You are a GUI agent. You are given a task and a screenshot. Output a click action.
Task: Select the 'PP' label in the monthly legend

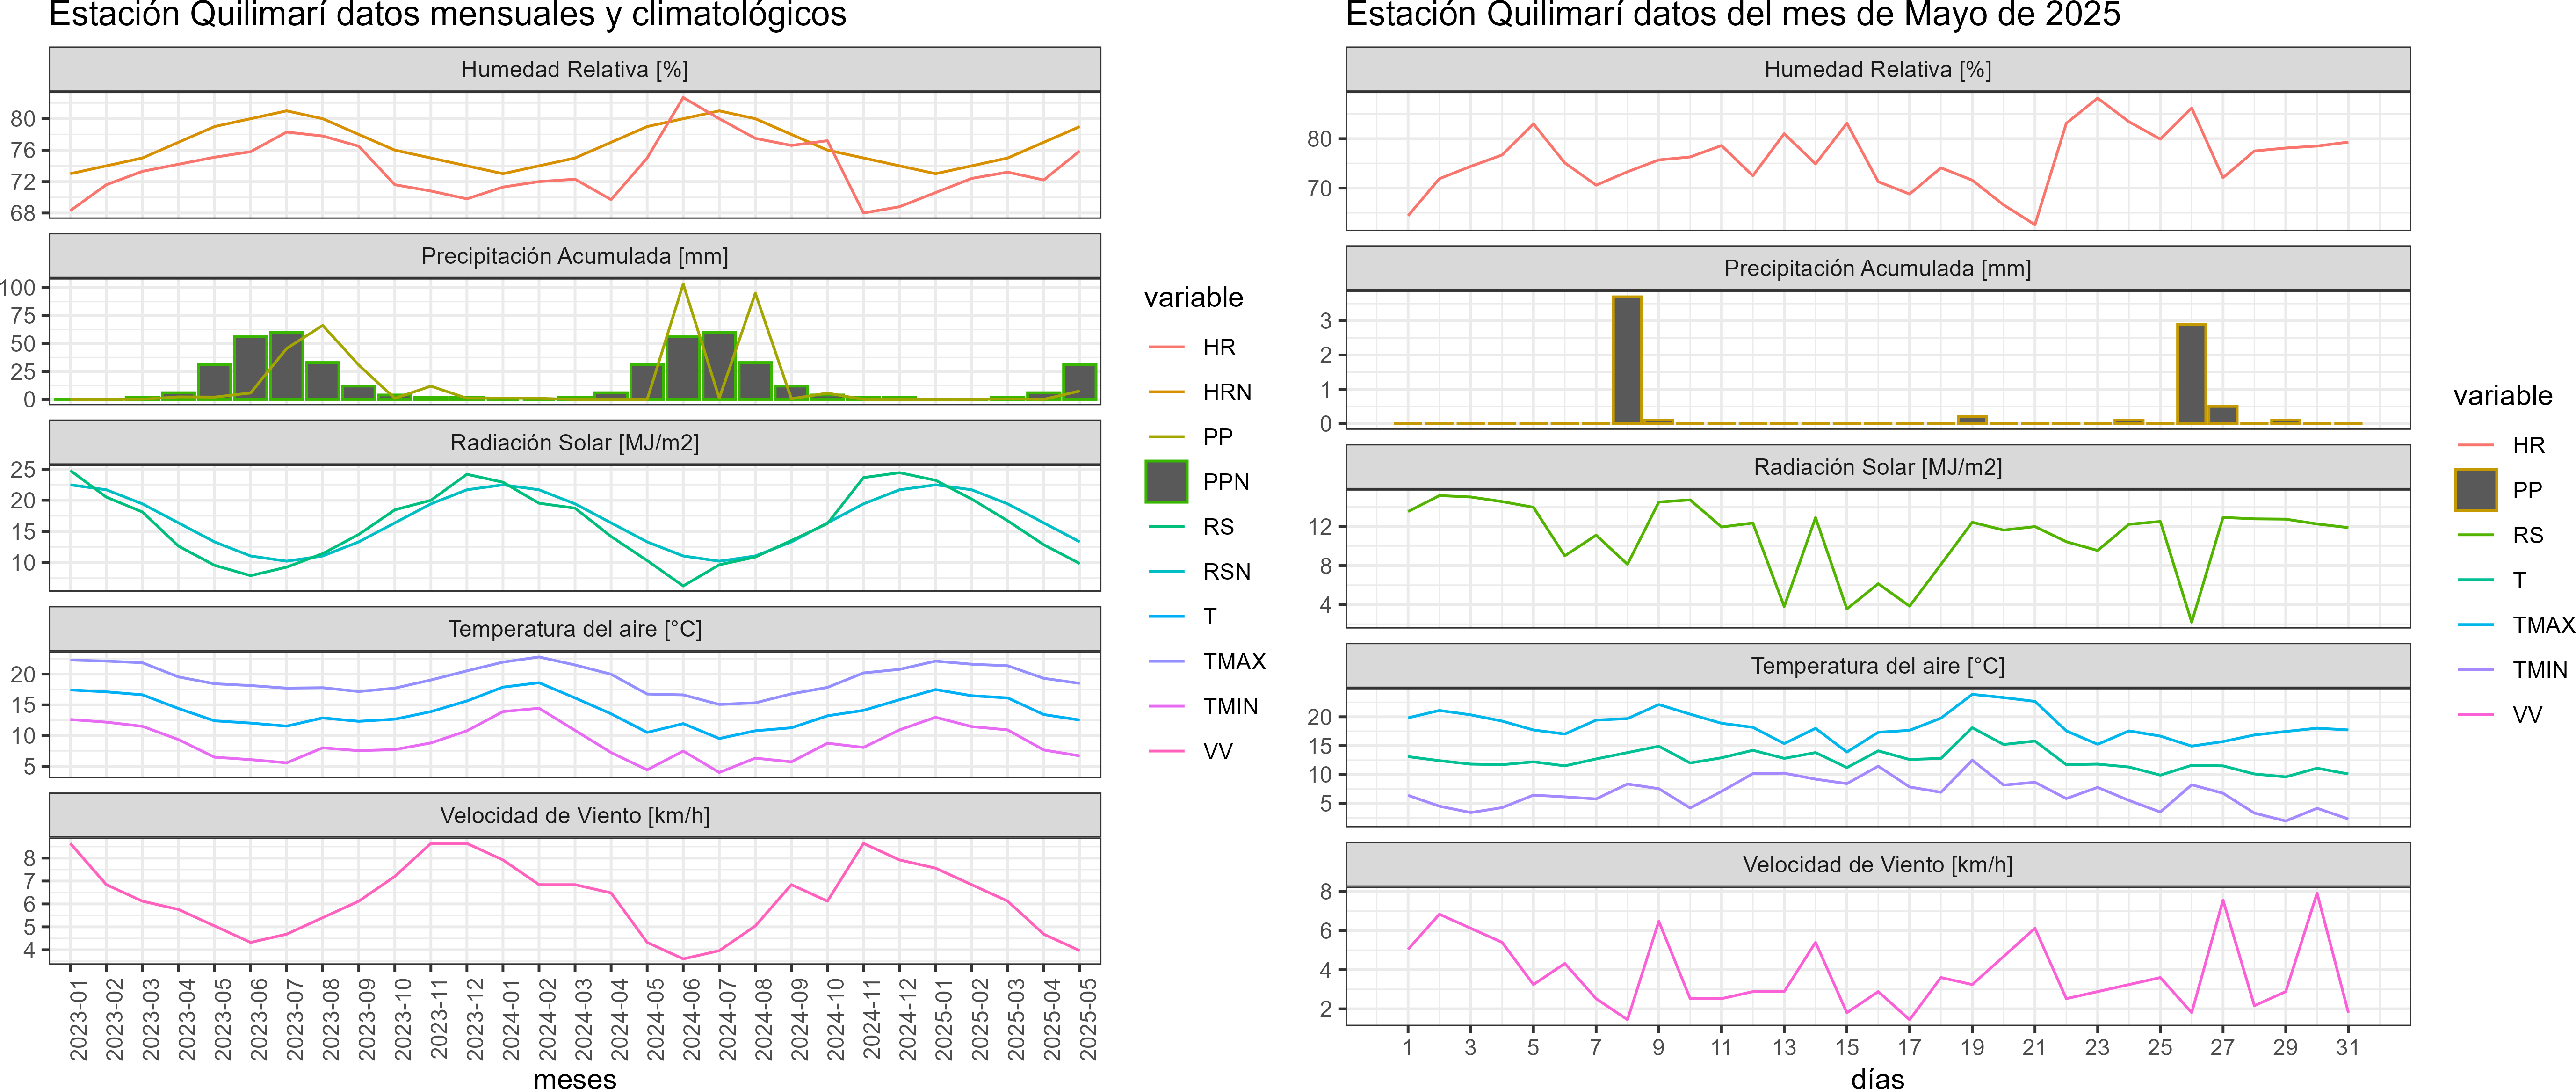(x=1217, y=437)
